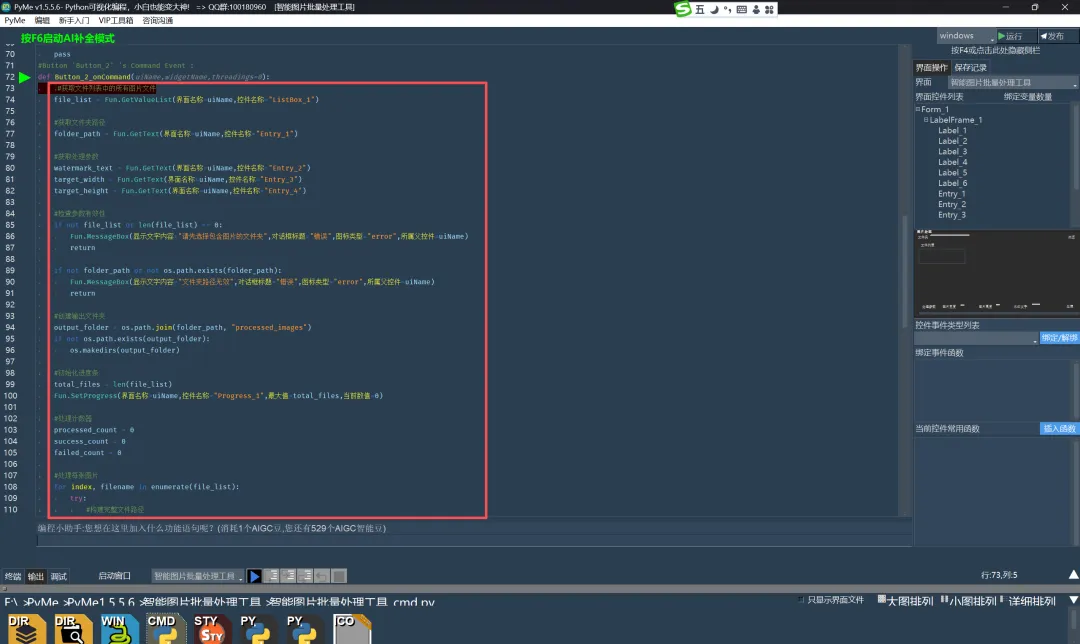Click the PyMe app logo in title bar
The width and height of the screenshot is (1080, 644).
[6, 6]
